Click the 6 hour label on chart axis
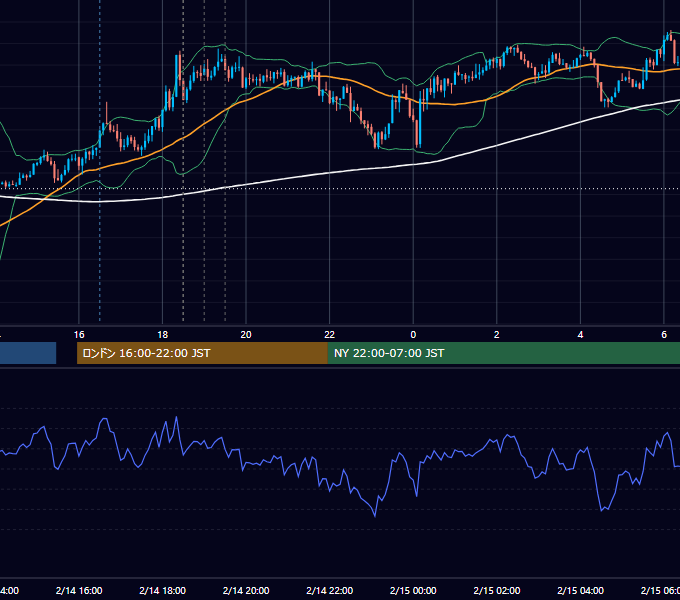 click(664, 335)
